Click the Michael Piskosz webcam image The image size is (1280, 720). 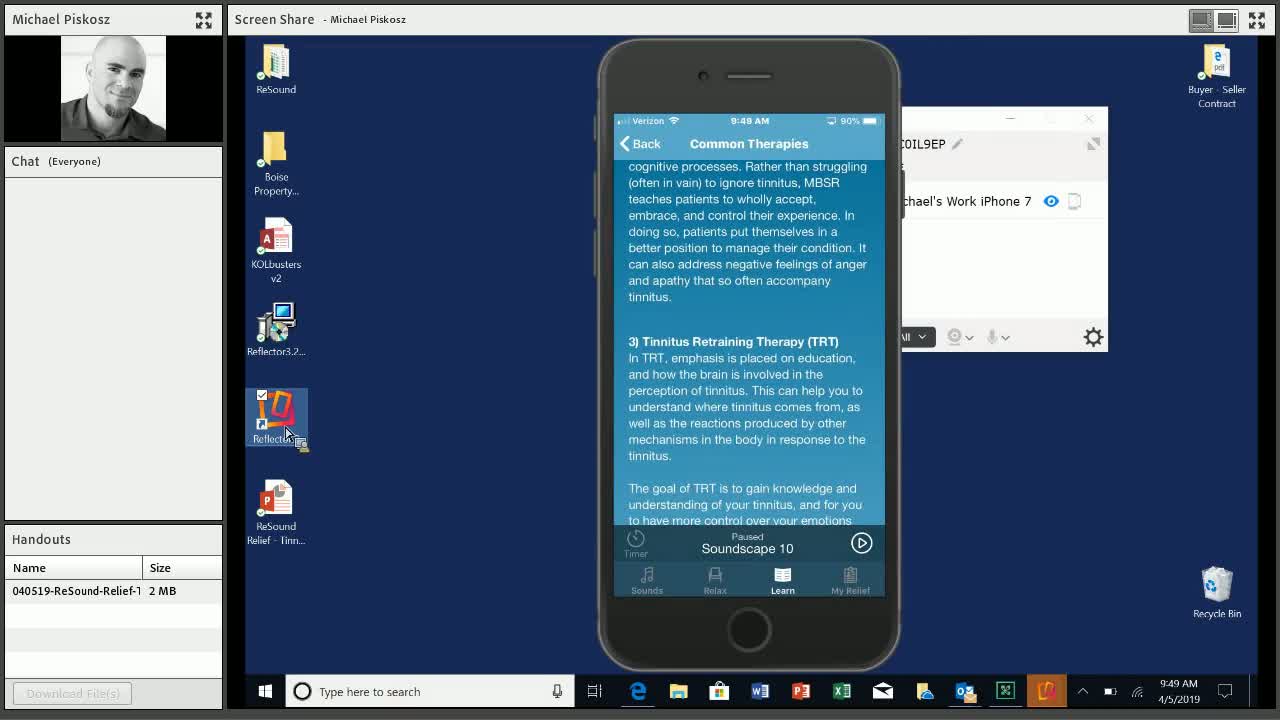click(113, 88)
